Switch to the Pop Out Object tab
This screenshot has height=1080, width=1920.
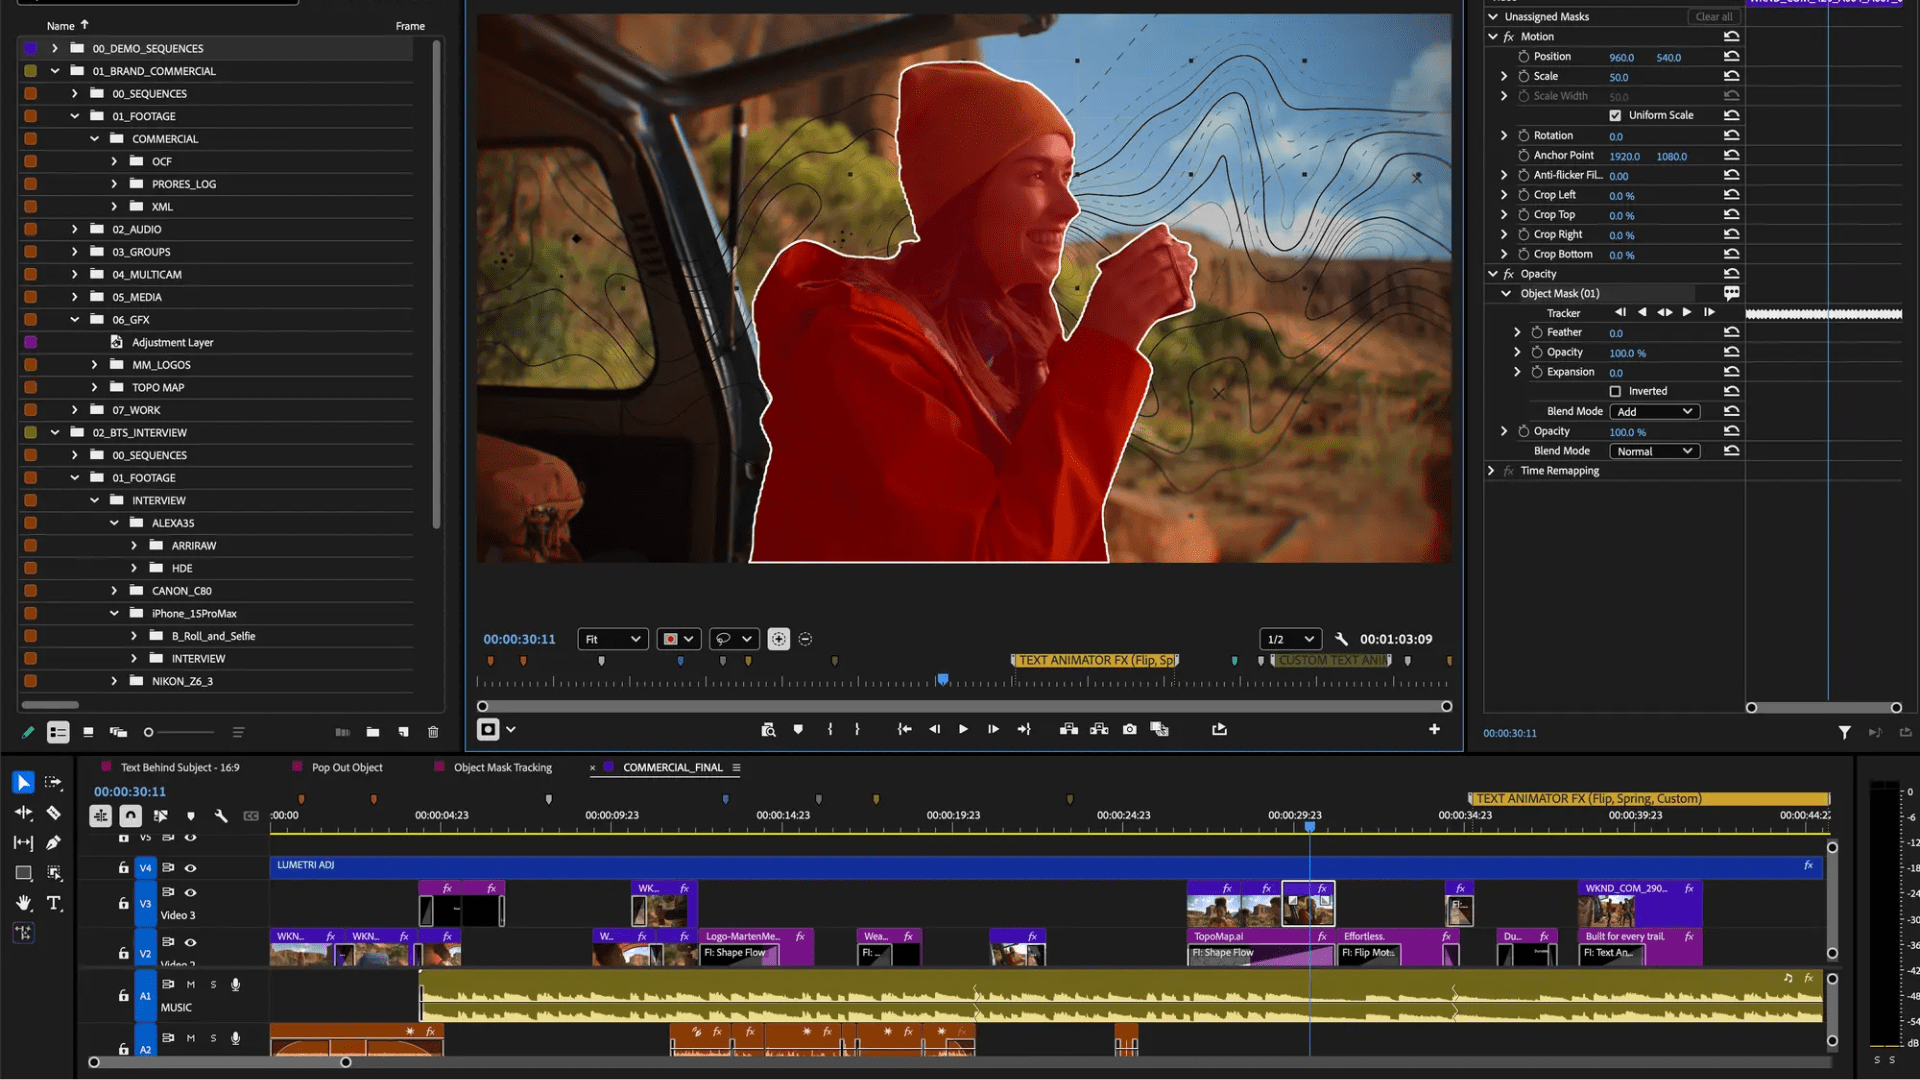click(x=346, y=768)
